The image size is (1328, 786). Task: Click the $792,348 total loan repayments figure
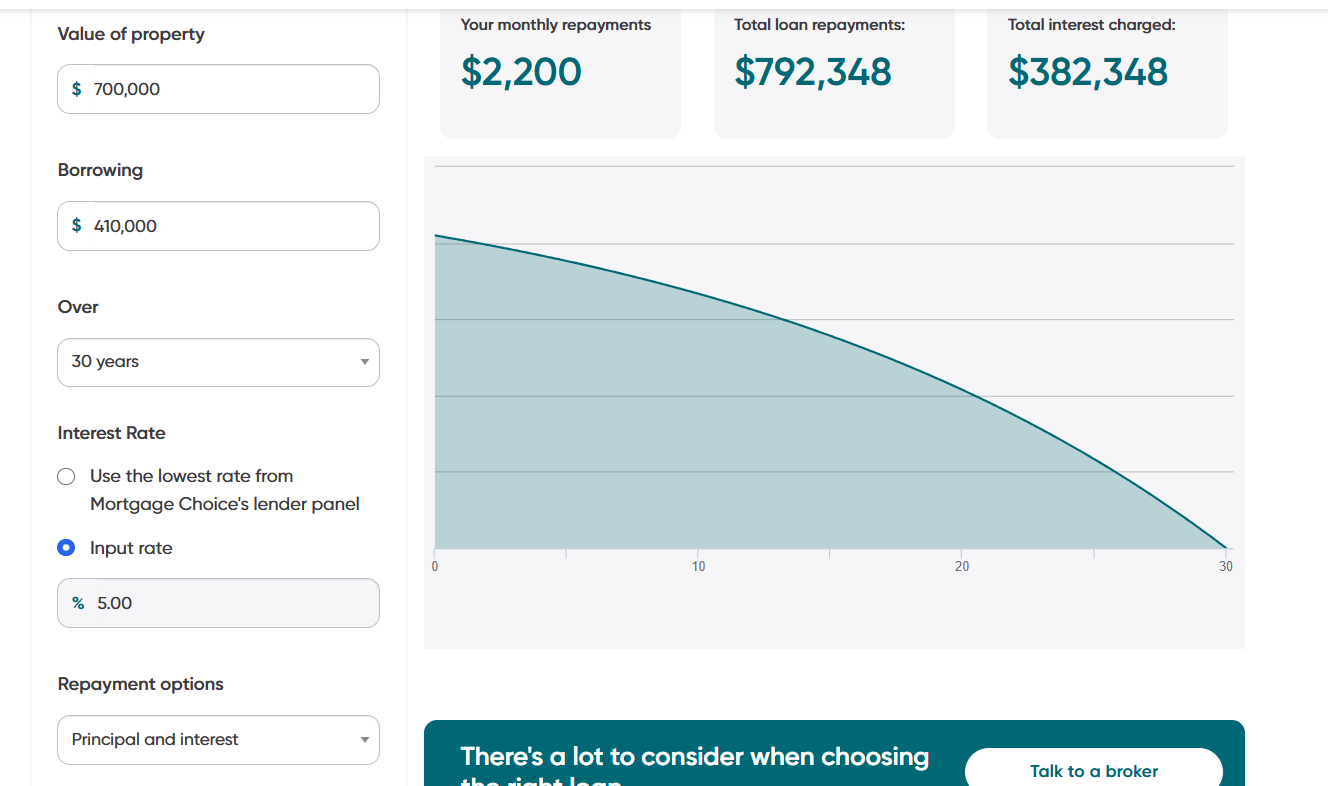[x=812, y=72]
